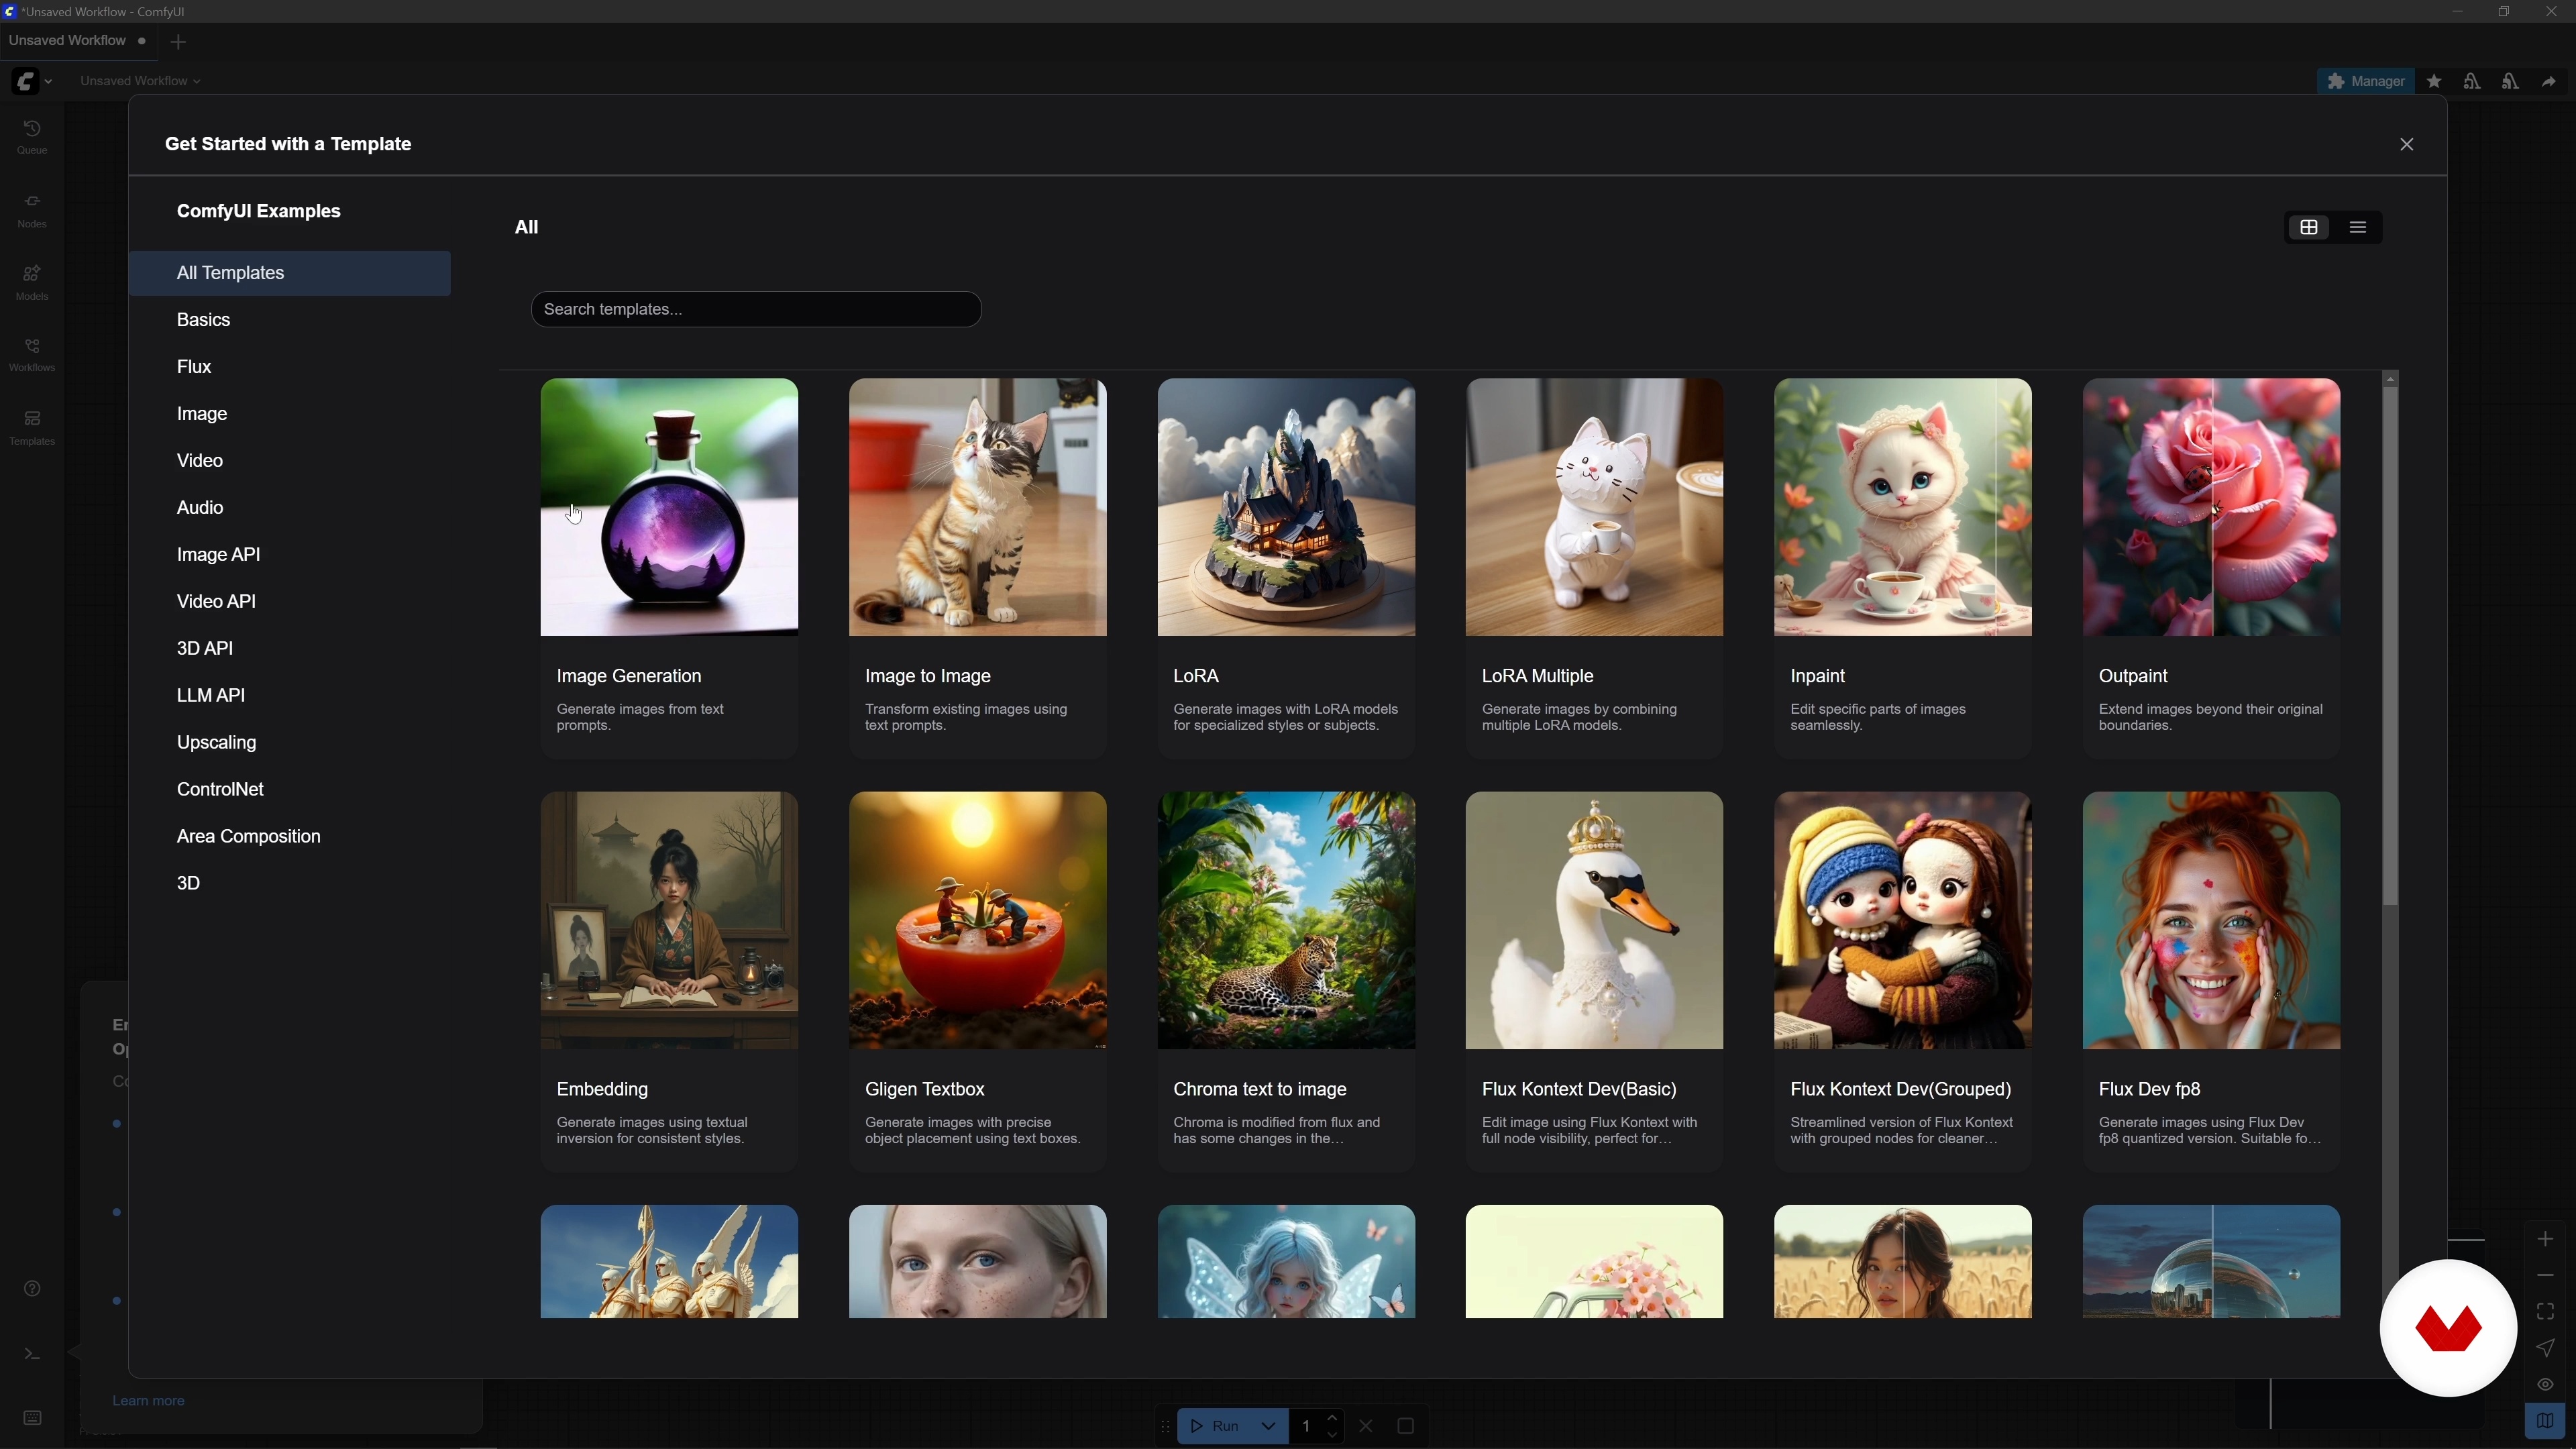The height and width of the screenshot is (1449, 2576).
Task: Toggle the bottom console terminal icon
Action: pos(32,1353)
